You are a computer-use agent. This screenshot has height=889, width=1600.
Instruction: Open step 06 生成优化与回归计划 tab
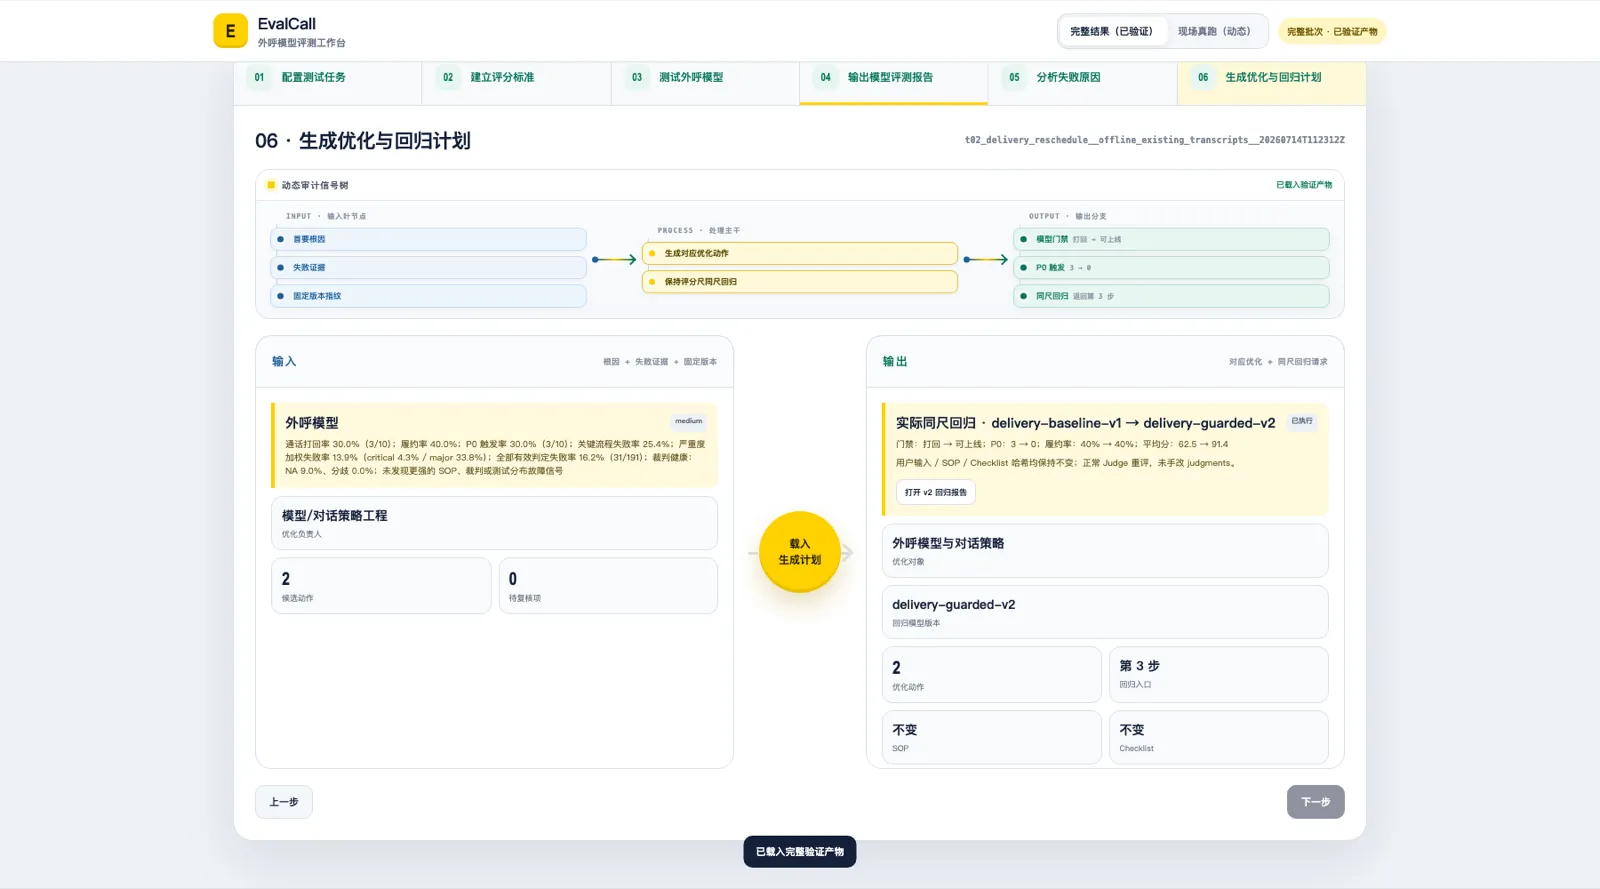pos(1272,82)
